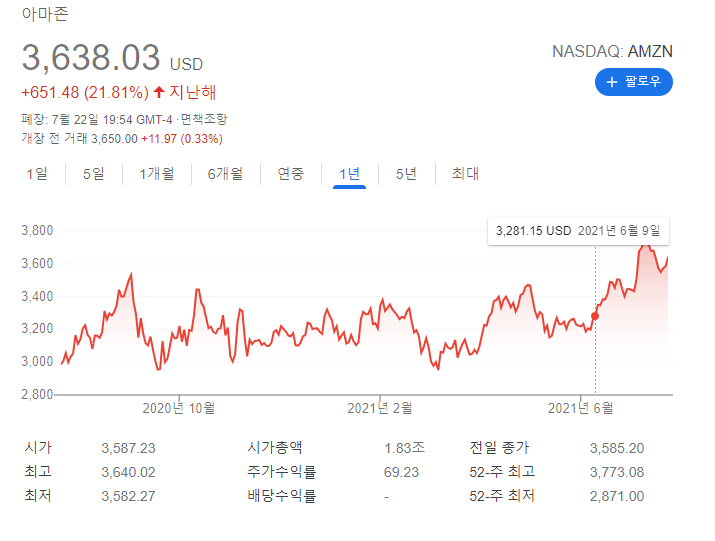Open the 연중 year-to-date tab
Viewport: 715px width, 541px height.
tap(291, 174)
